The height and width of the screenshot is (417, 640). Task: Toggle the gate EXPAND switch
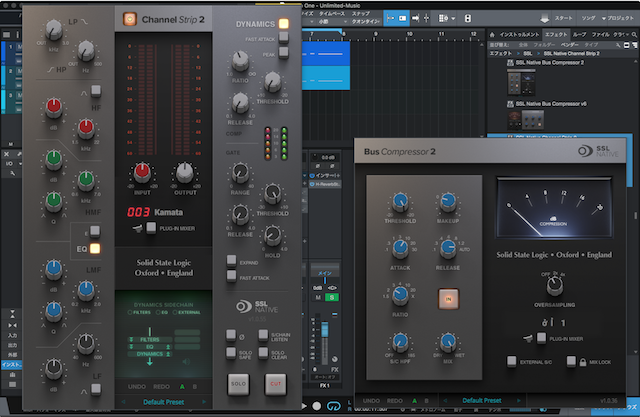click(x=231, y=261)
